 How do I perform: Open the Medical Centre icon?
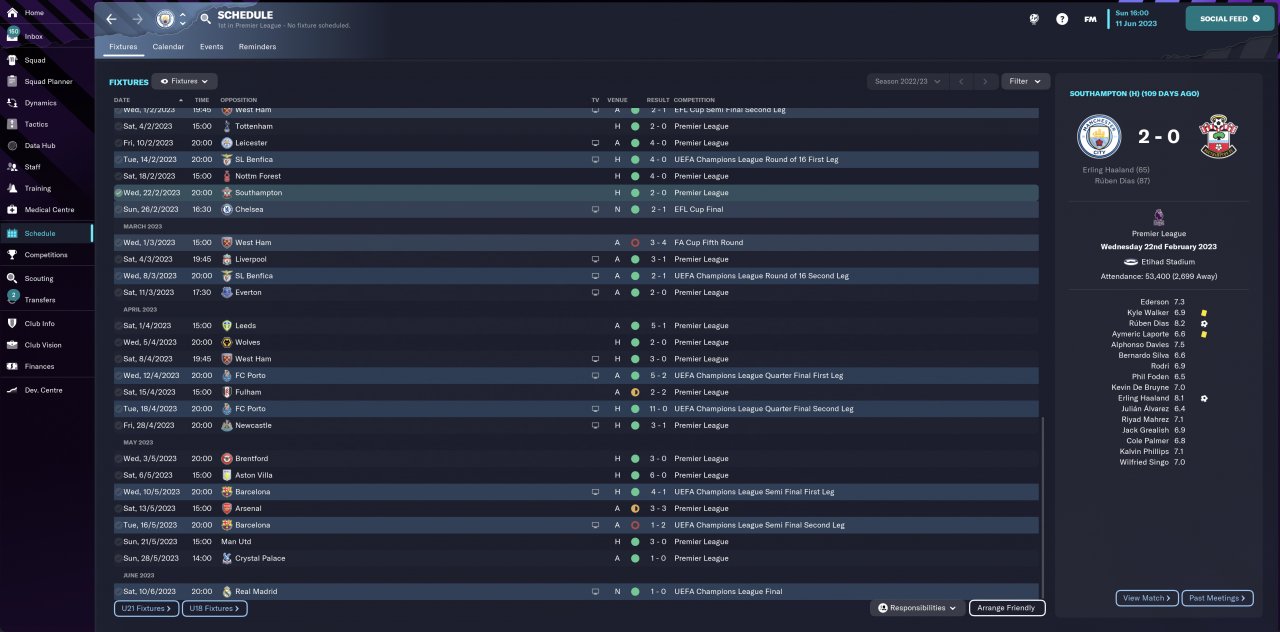[13, 210]
